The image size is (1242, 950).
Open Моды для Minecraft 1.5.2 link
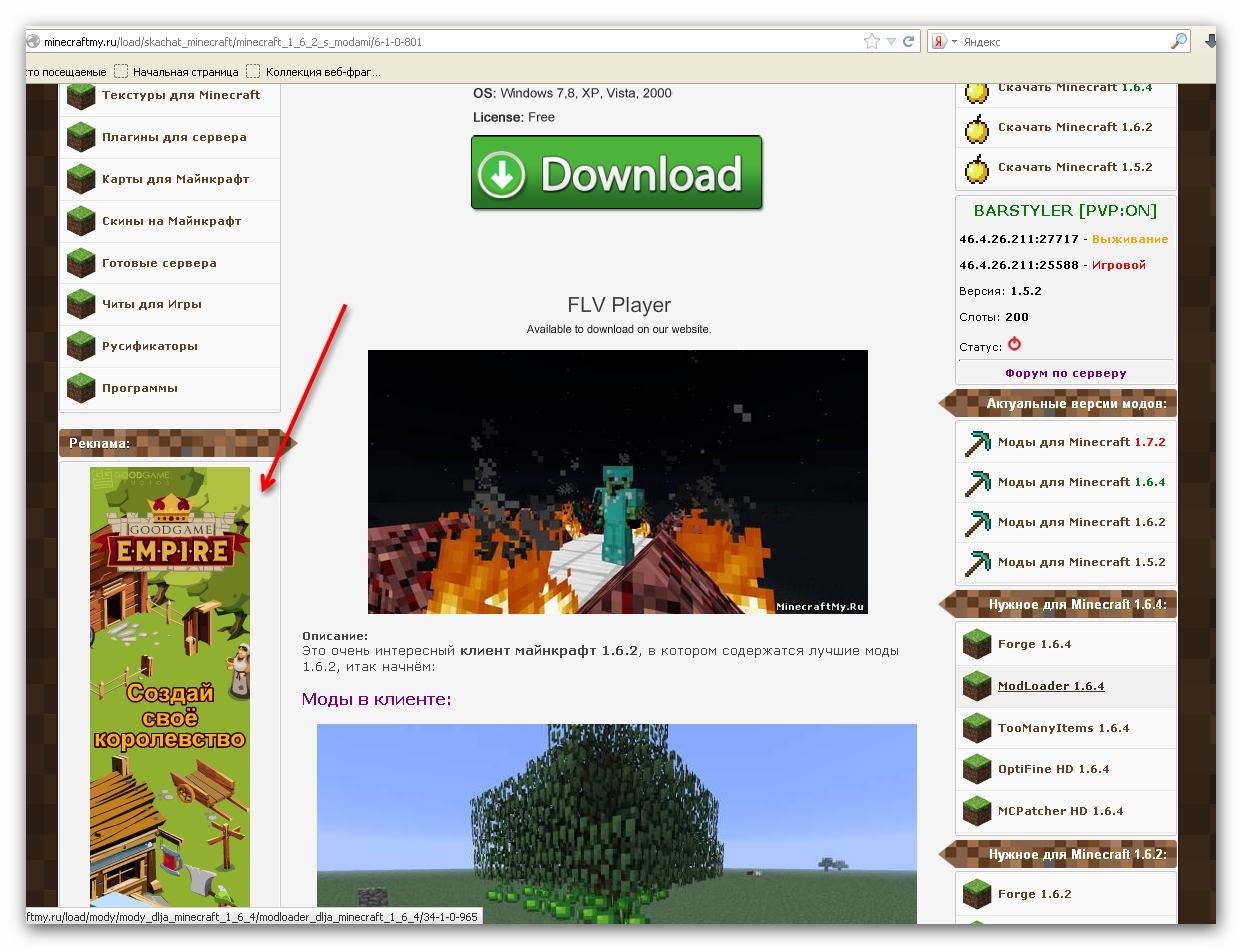[x=1082, y=562]
